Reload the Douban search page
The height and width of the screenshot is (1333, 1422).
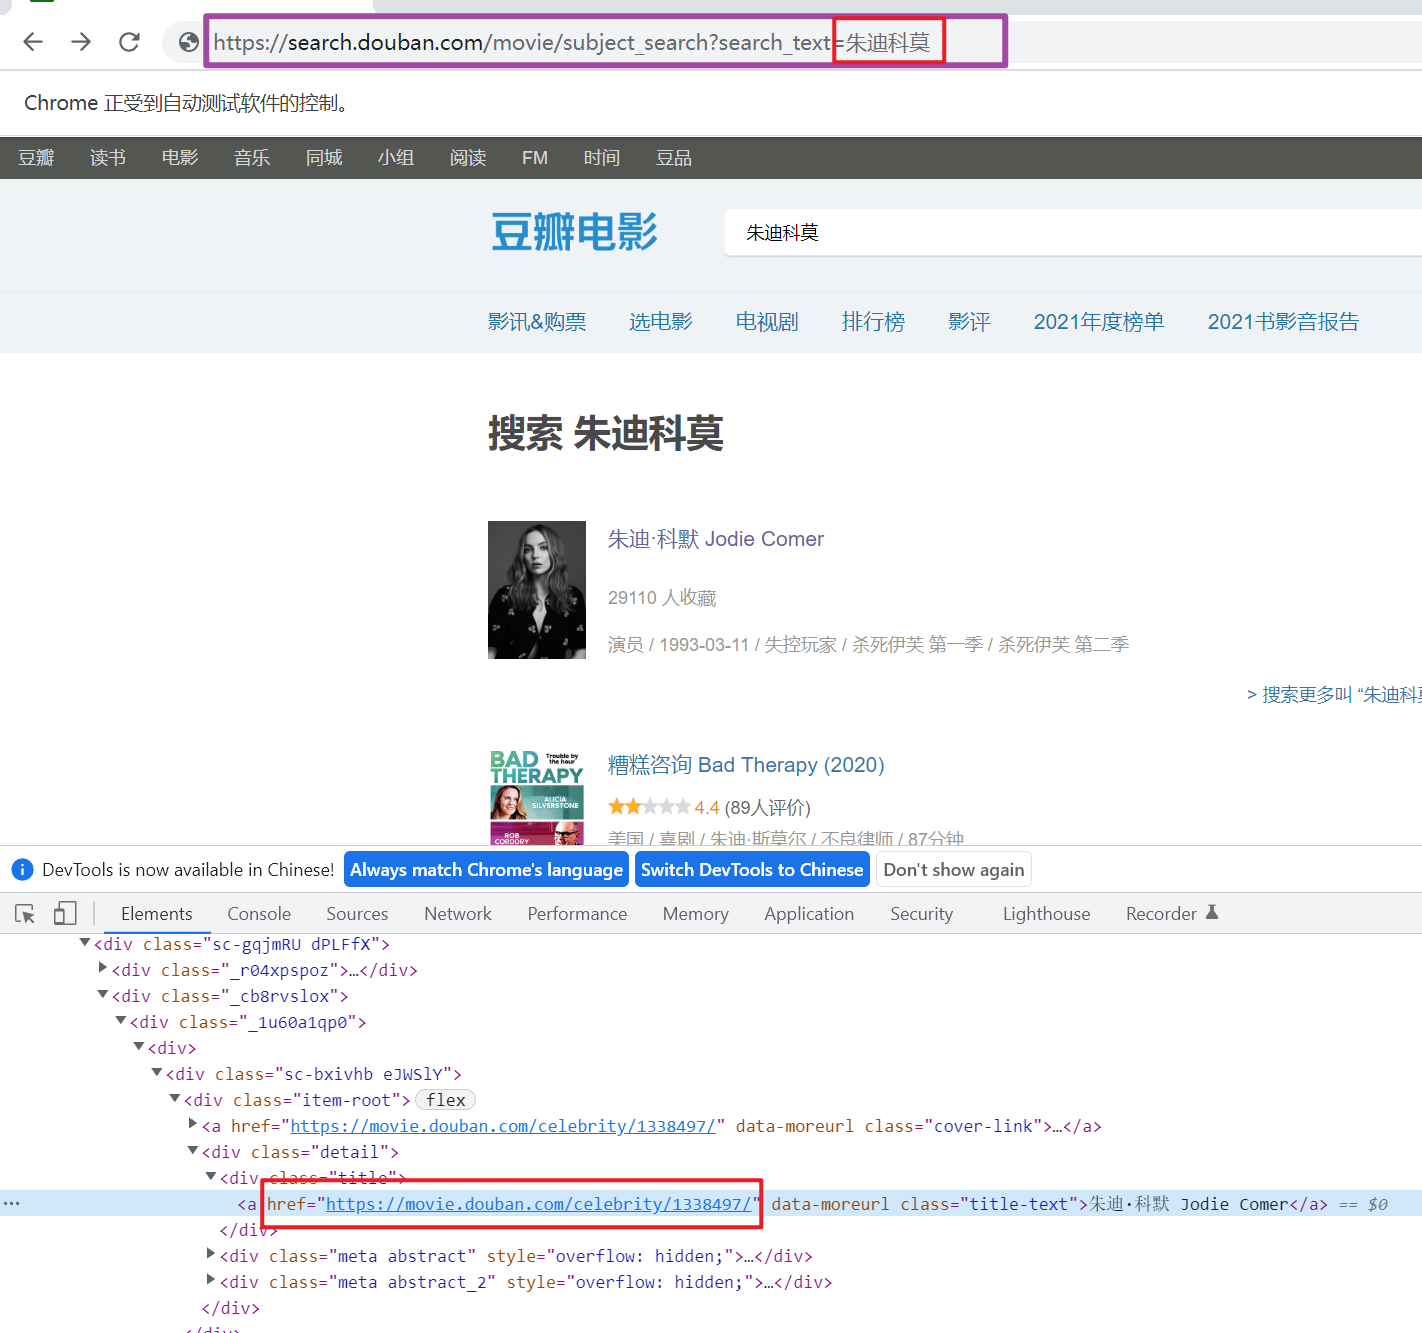coord(129,42)
